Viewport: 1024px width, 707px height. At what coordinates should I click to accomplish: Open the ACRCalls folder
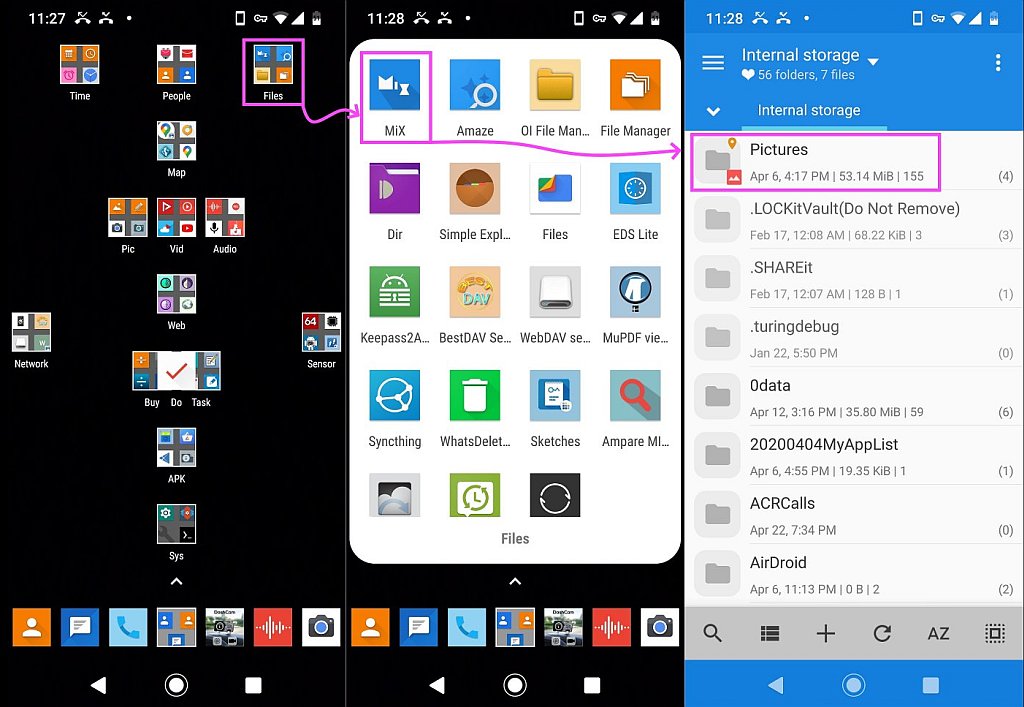854,515
